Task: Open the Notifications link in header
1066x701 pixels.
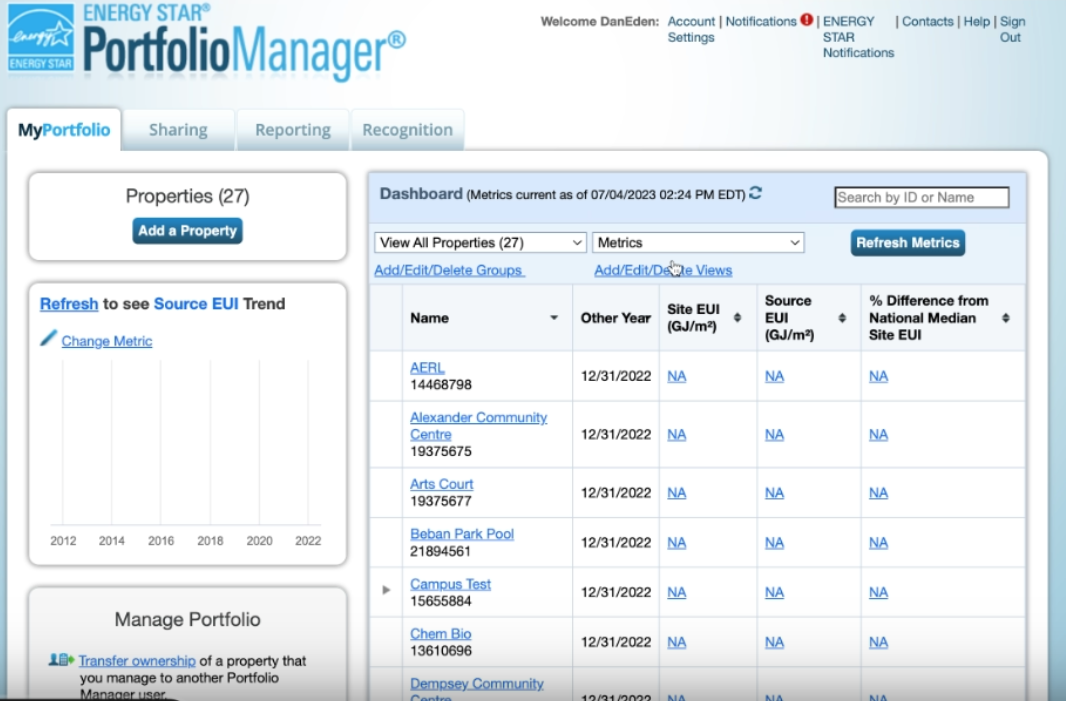Action: [761, 21]
